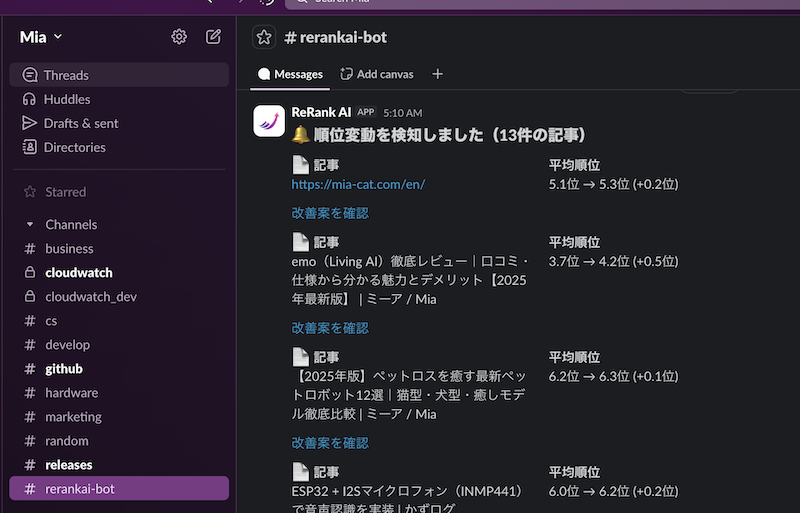
Task: Click the page icon above mia-cat.com link
Action: pyautogui.click(x=301, y=165)
